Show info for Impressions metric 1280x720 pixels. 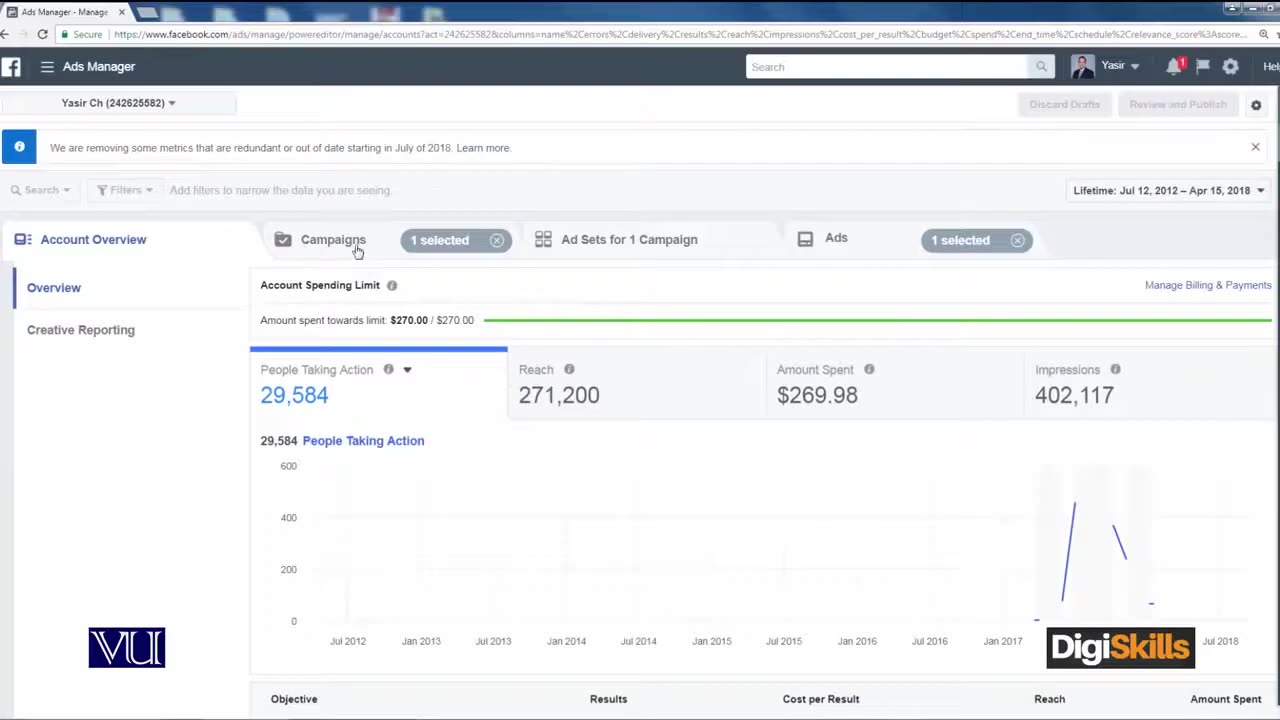(x=1115, y=369)
